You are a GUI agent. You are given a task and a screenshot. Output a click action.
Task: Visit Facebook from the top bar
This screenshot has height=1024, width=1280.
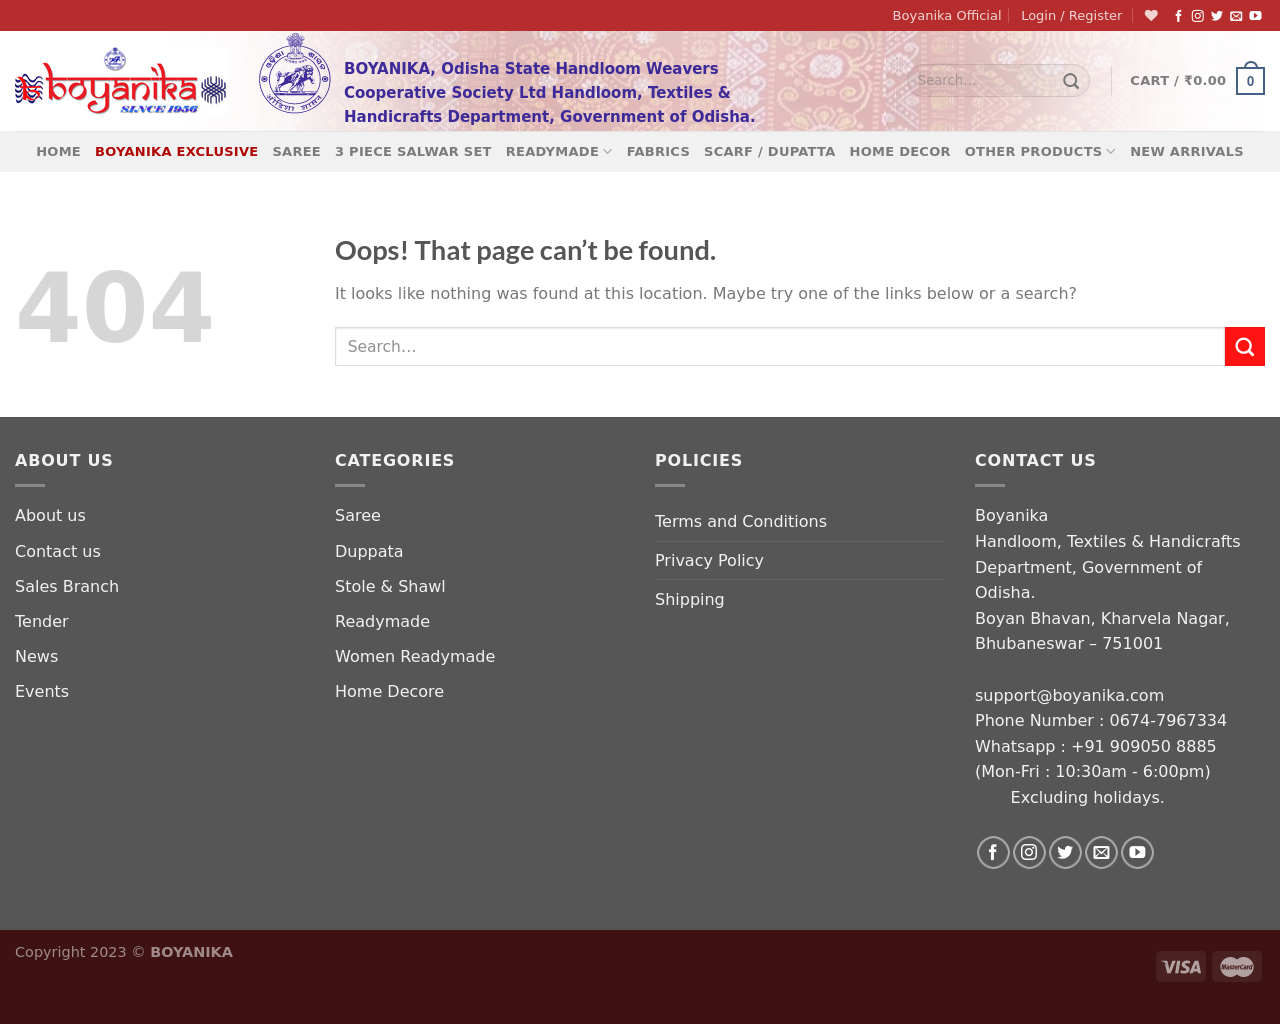[x=1178, y=16]
